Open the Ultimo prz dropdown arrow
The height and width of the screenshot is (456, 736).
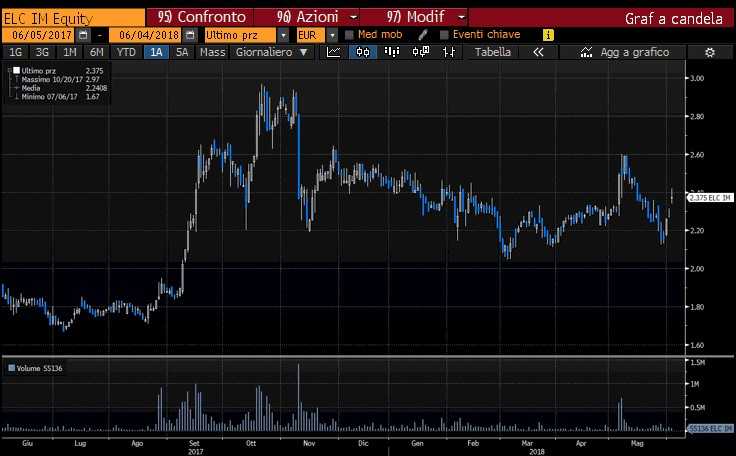click(x=283, y=35)
